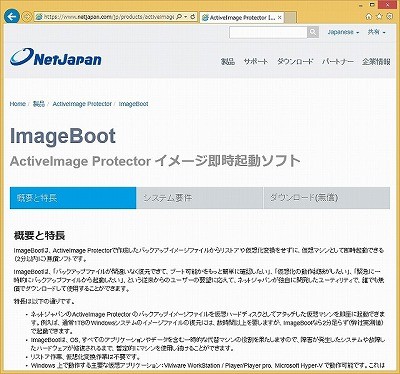Image resolution: width=400 pixels, height=374 pixels.
Task: Select the 概要と特長 tab
Action: (x=73, y=198)
